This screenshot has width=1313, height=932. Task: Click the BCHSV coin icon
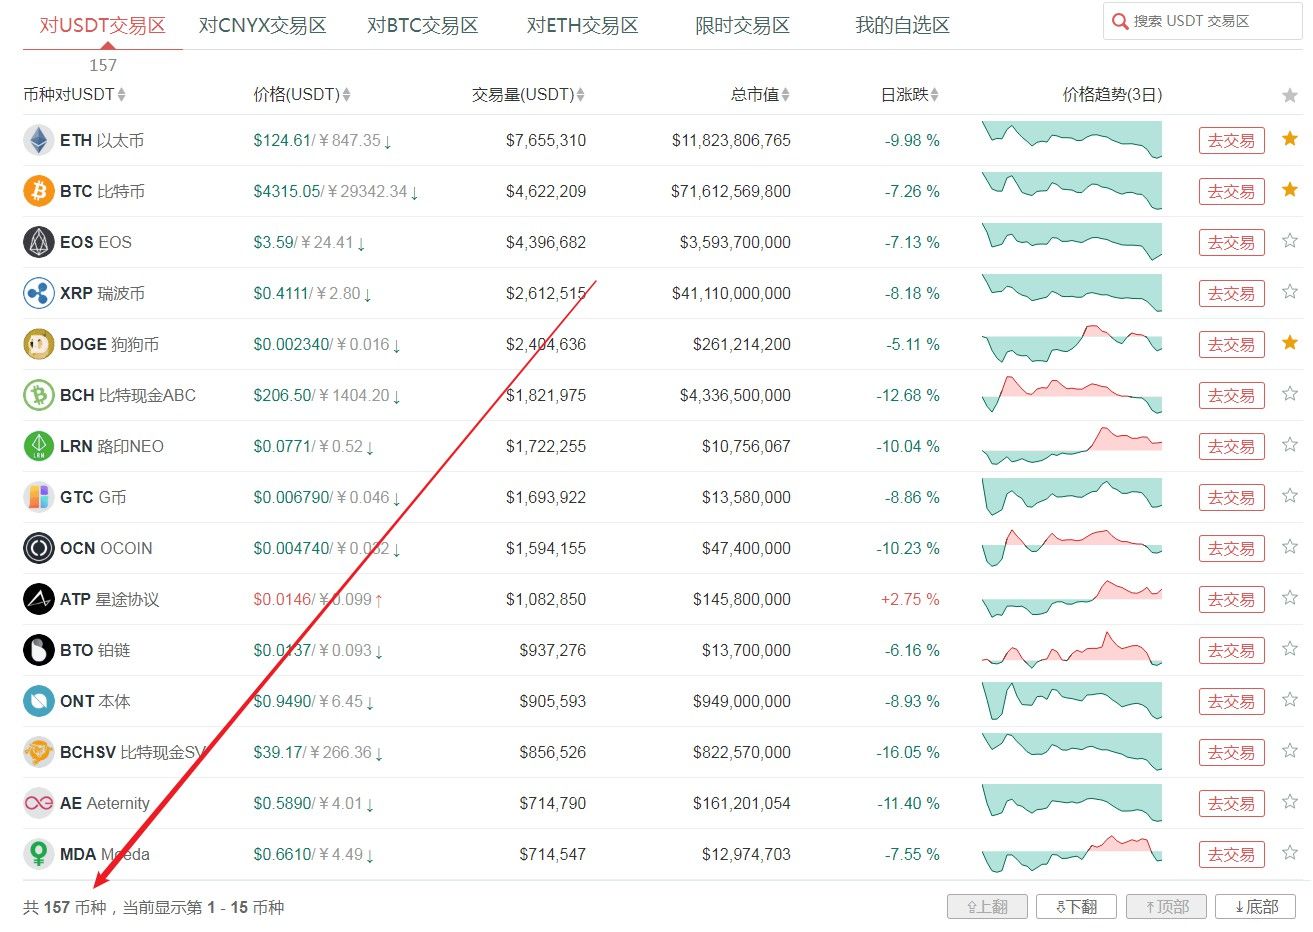(x=39, y=752)
